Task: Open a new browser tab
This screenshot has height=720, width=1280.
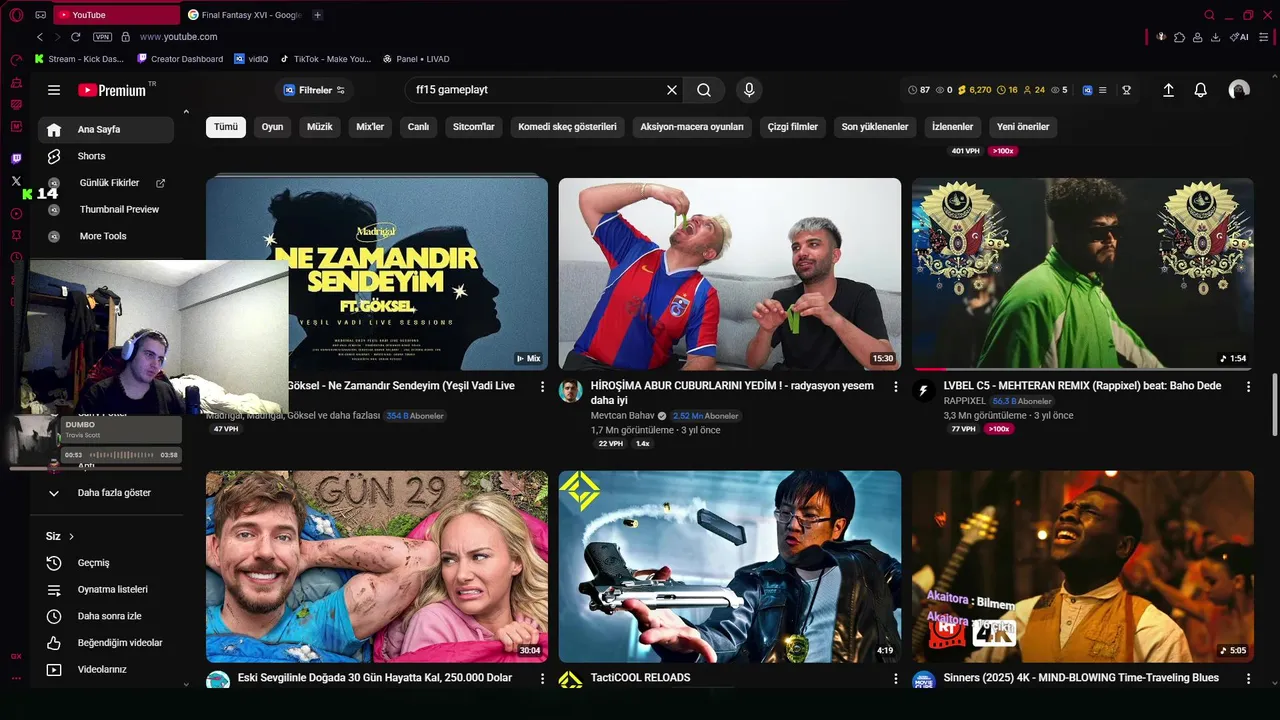Action: coord(317,15)
